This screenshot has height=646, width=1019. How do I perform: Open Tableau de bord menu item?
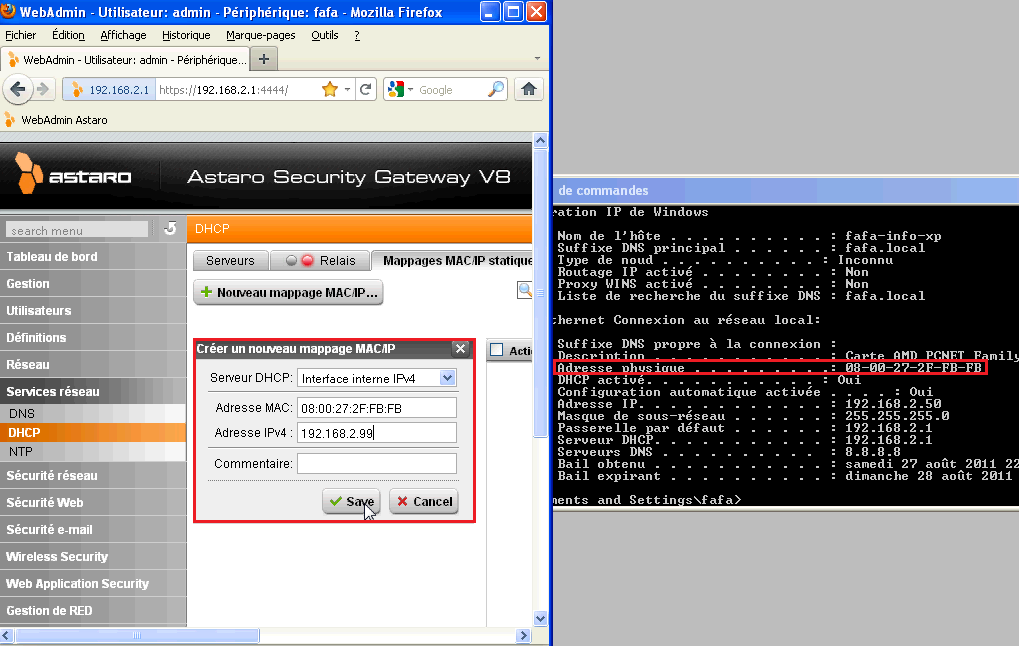pyautogui.click(x=93, y=257)
